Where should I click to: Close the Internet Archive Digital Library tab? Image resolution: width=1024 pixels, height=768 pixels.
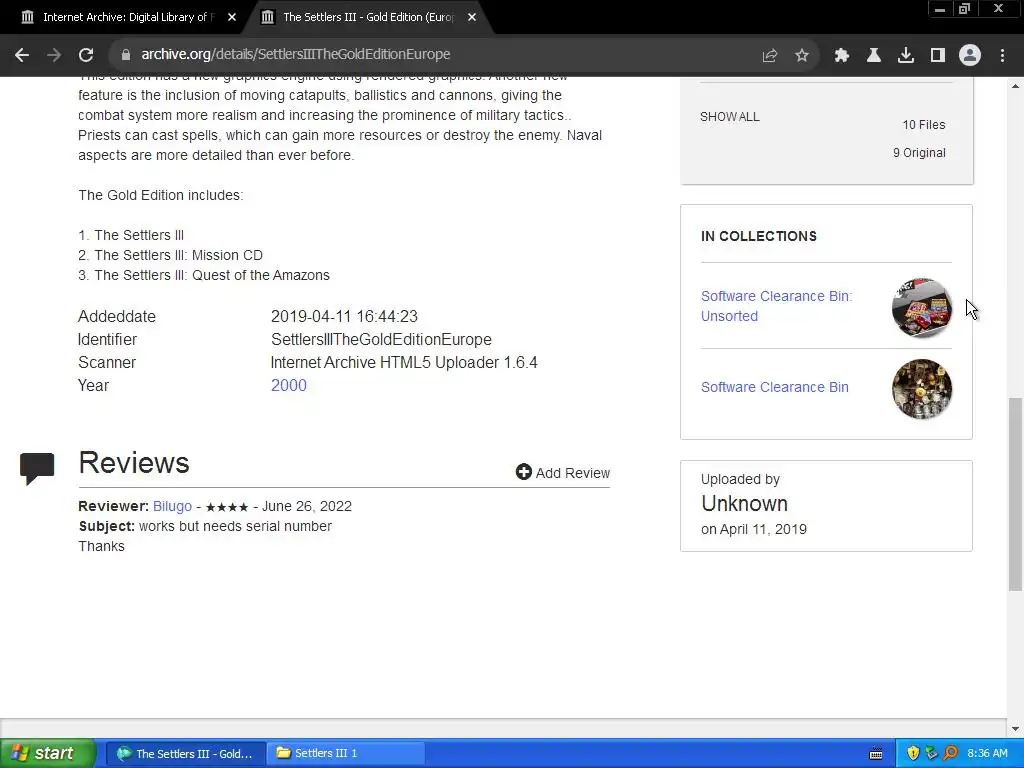pyautogui.click(x=232, y=17)
